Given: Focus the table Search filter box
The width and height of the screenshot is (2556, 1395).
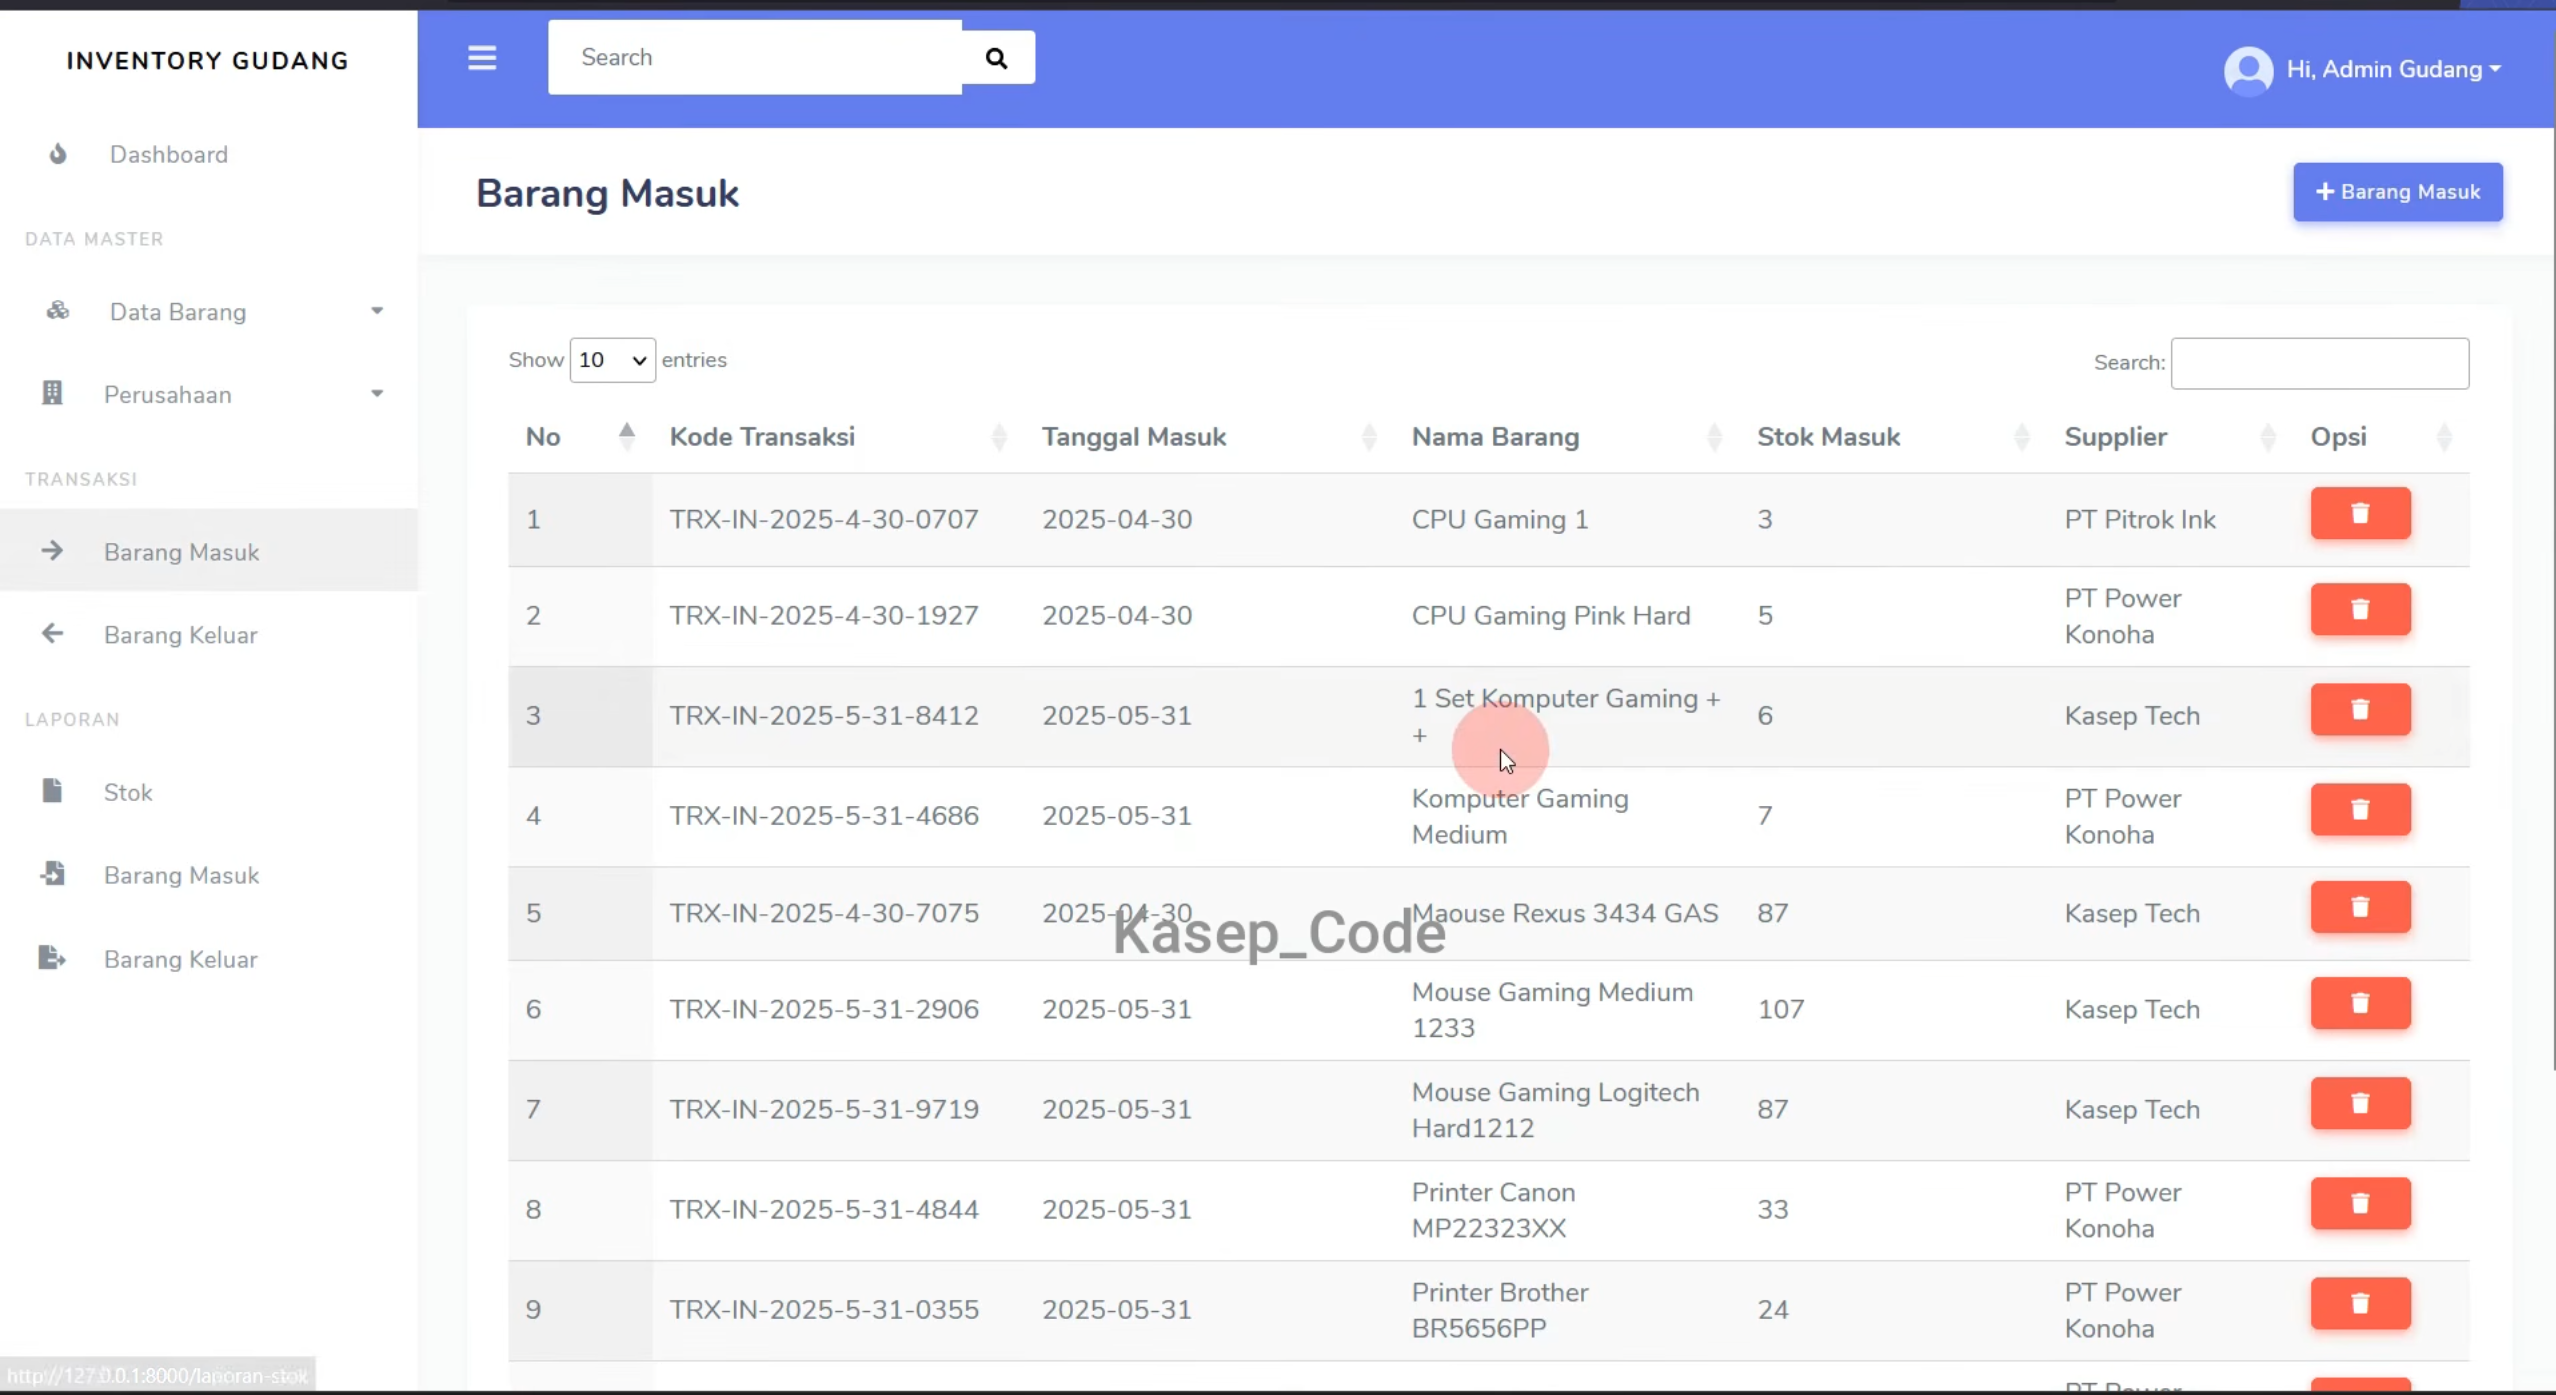Looking at the screenshot, I should [x=2320, y=363].
